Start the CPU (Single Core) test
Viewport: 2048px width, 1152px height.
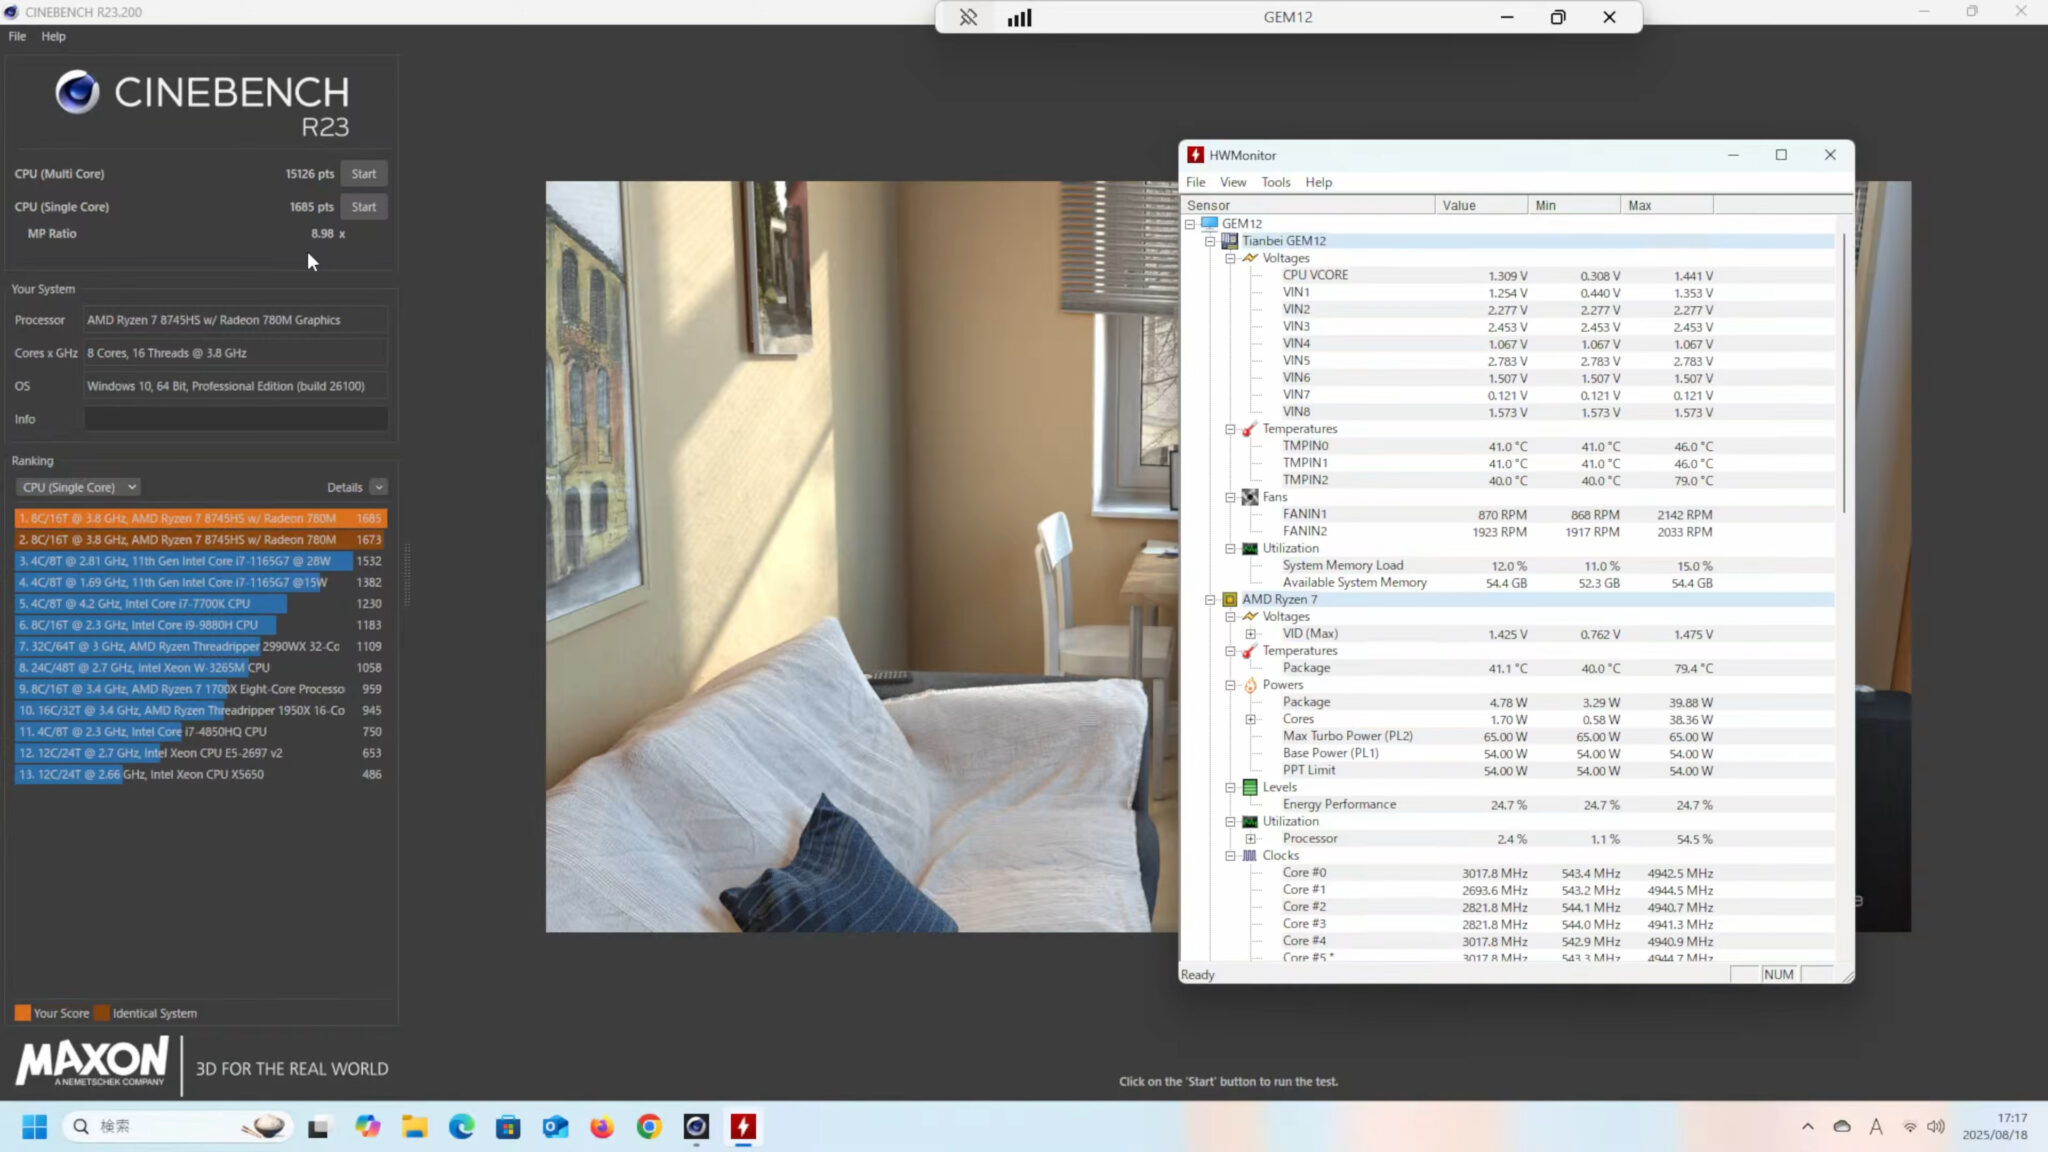click(x=364, y=207)
